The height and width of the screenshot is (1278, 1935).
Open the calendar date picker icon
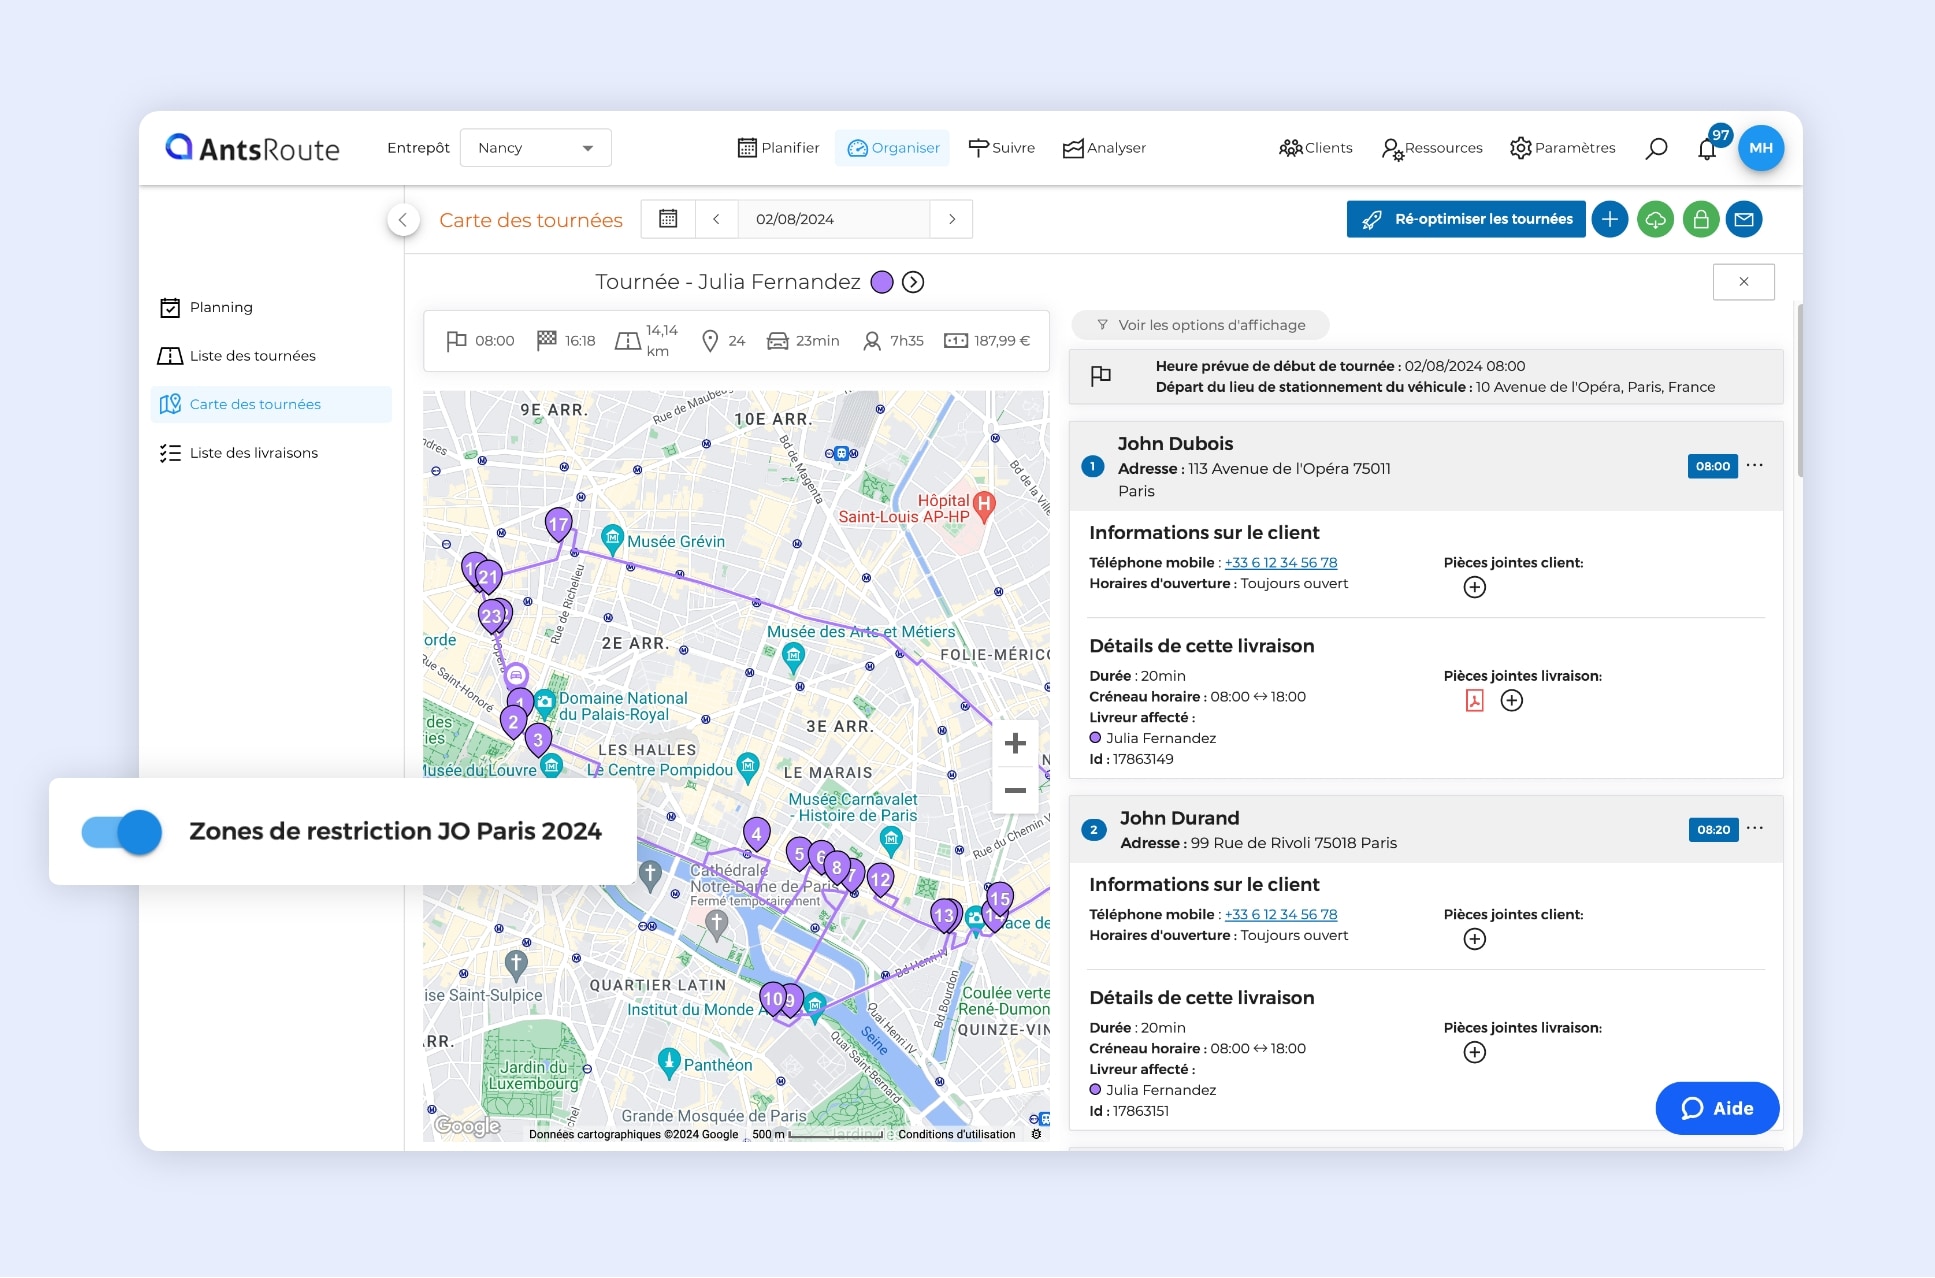(x=668, y=219)
